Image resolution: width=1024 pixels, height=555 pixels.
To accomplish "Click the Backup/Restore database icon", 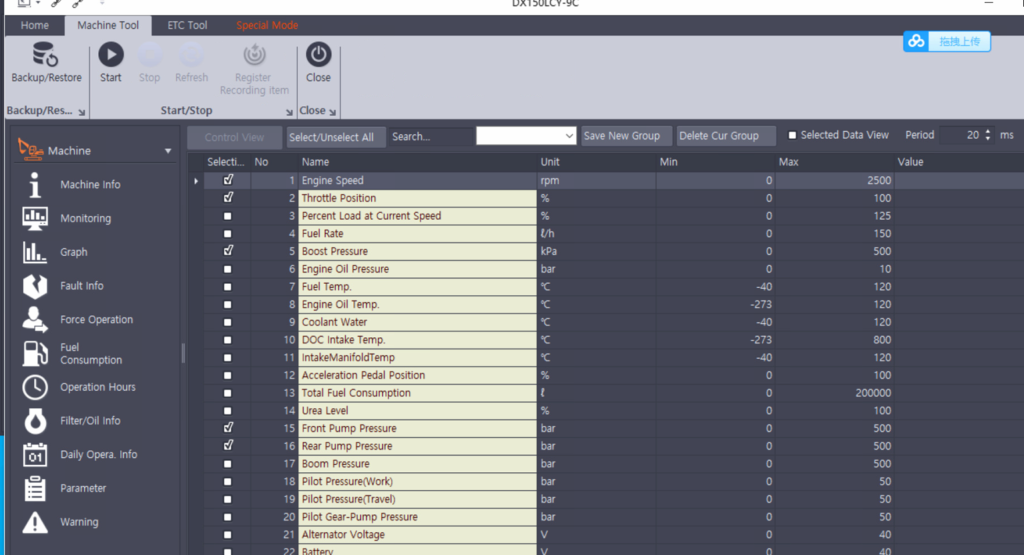I will tap(46, 55).
